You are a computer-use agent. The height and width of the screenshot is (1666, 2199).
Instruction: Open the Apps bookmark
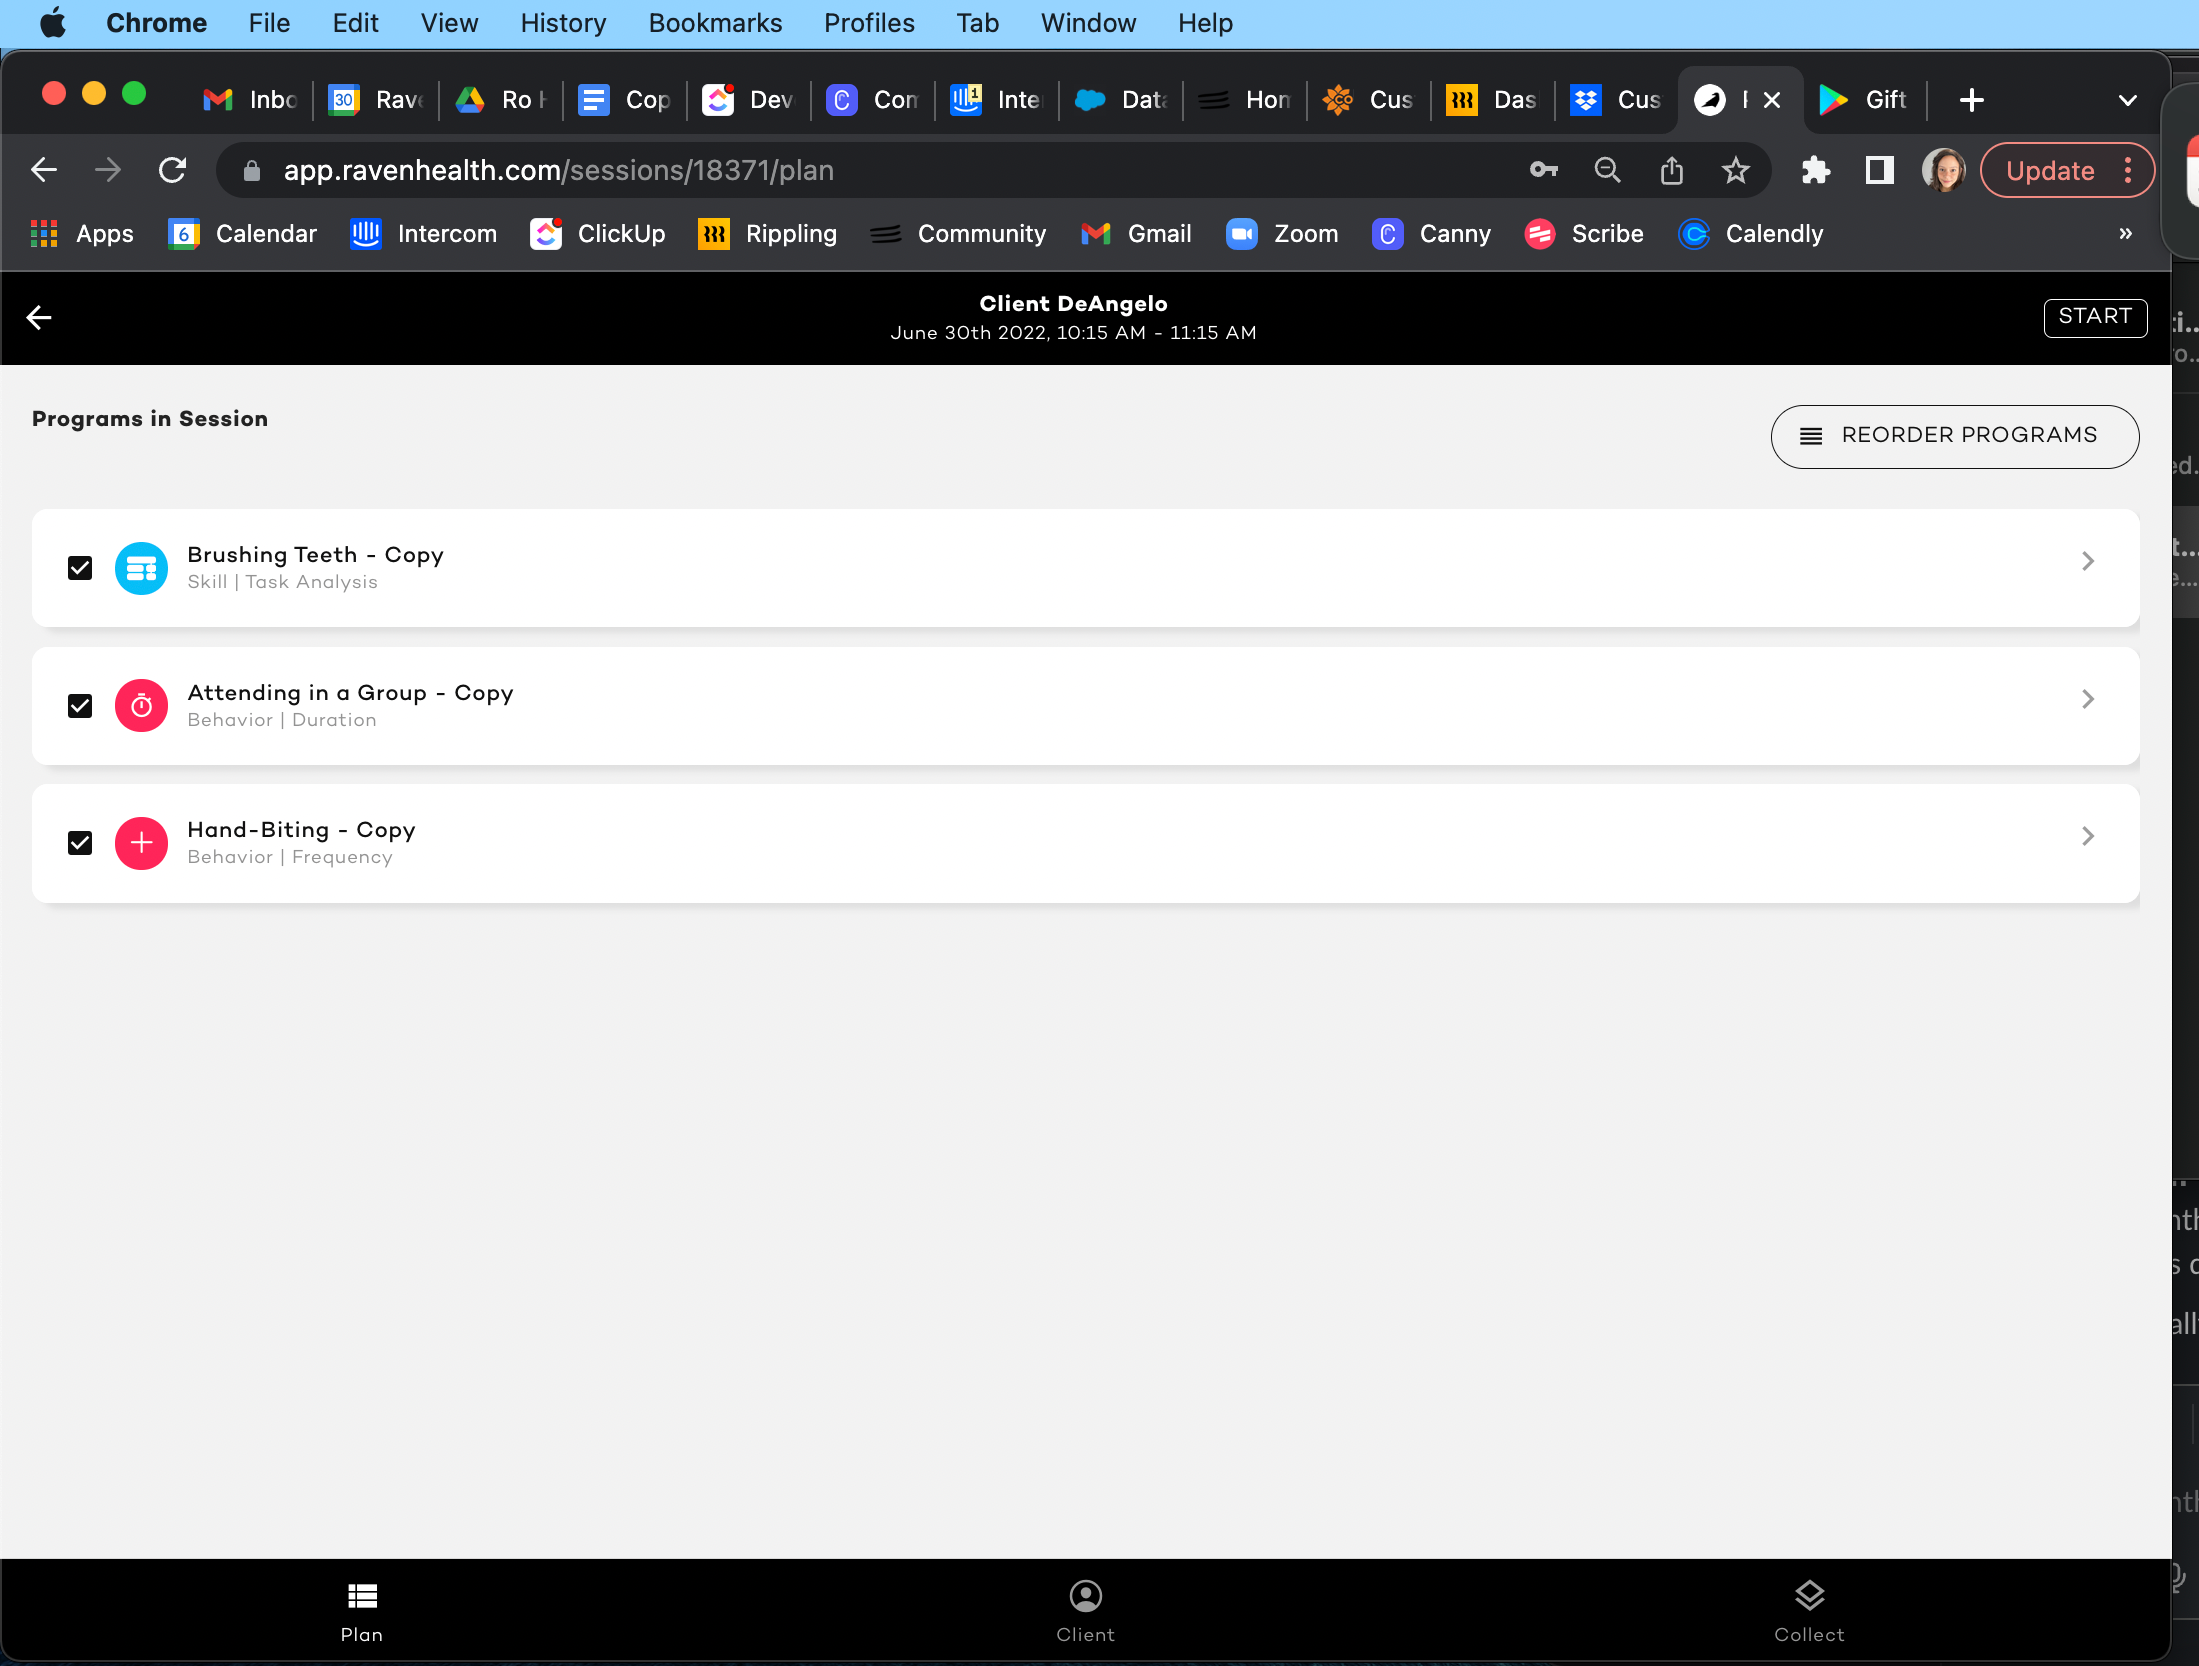(82, 234)
